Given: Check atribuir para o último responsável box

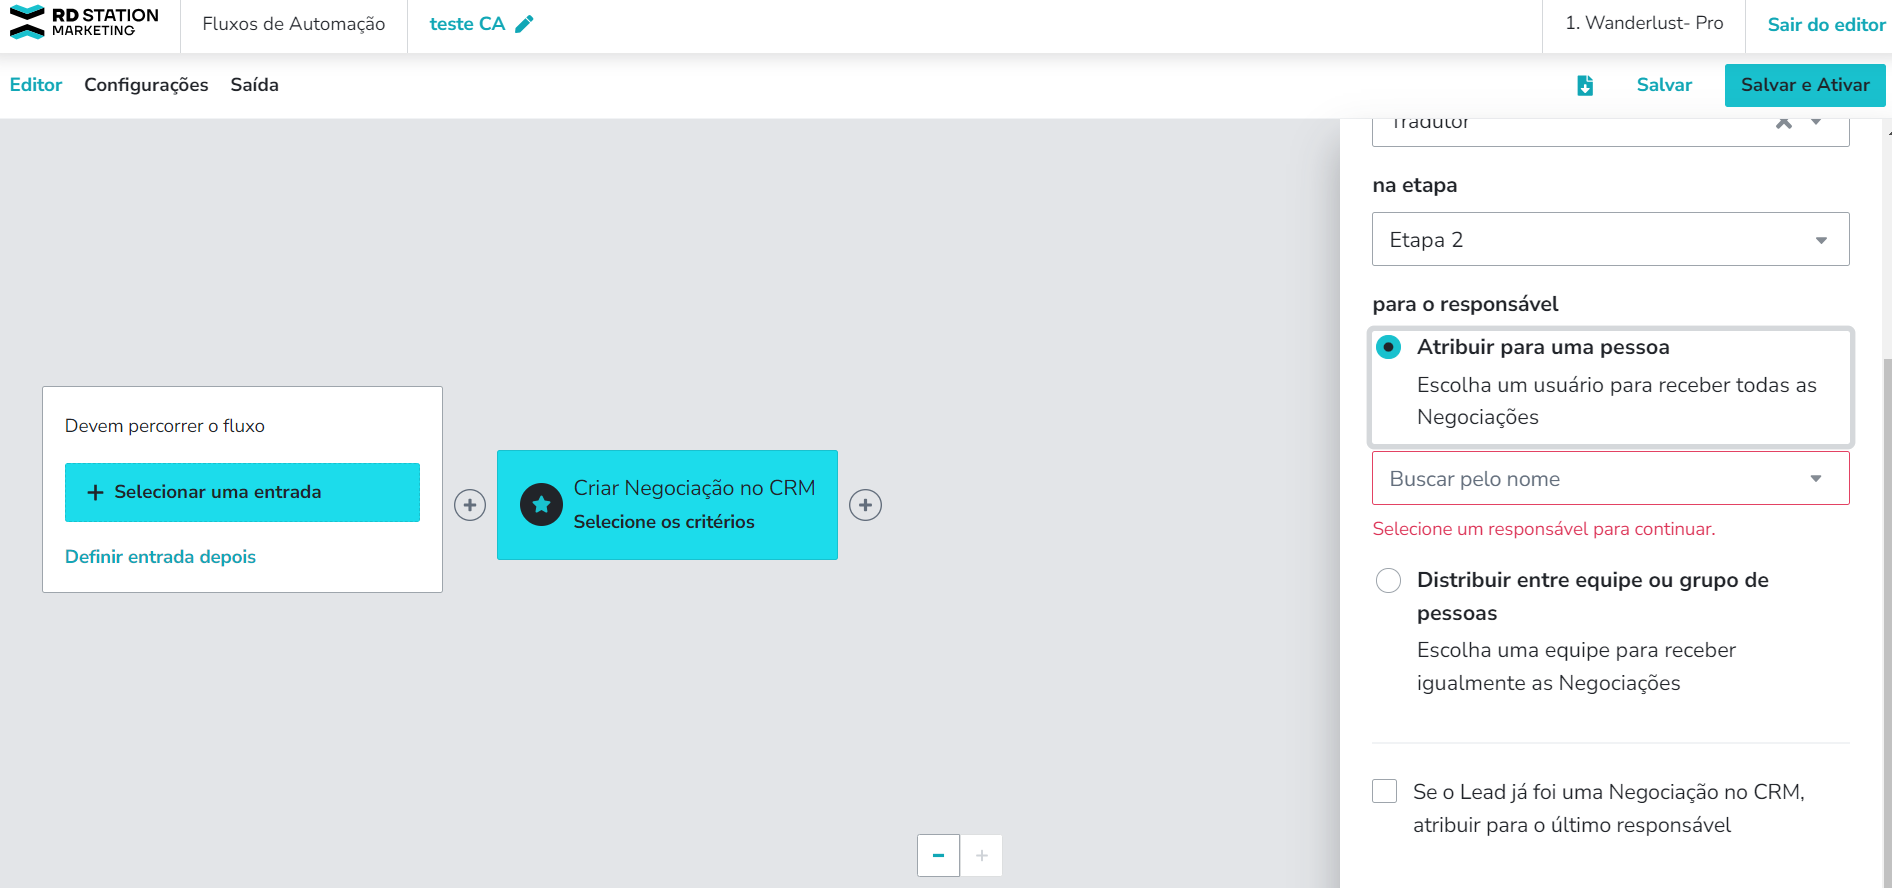Looking at the screenshot, I should coord(1385,792).
